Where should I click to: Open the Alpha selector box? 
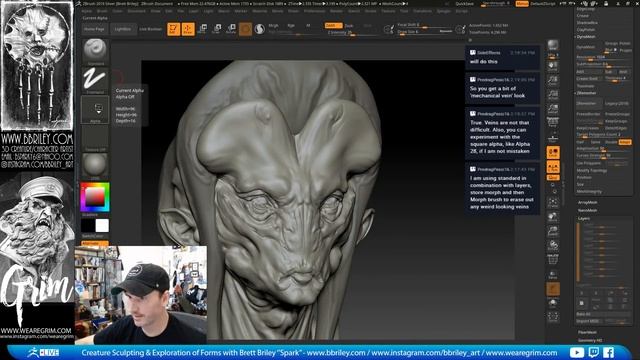(95, 109)
